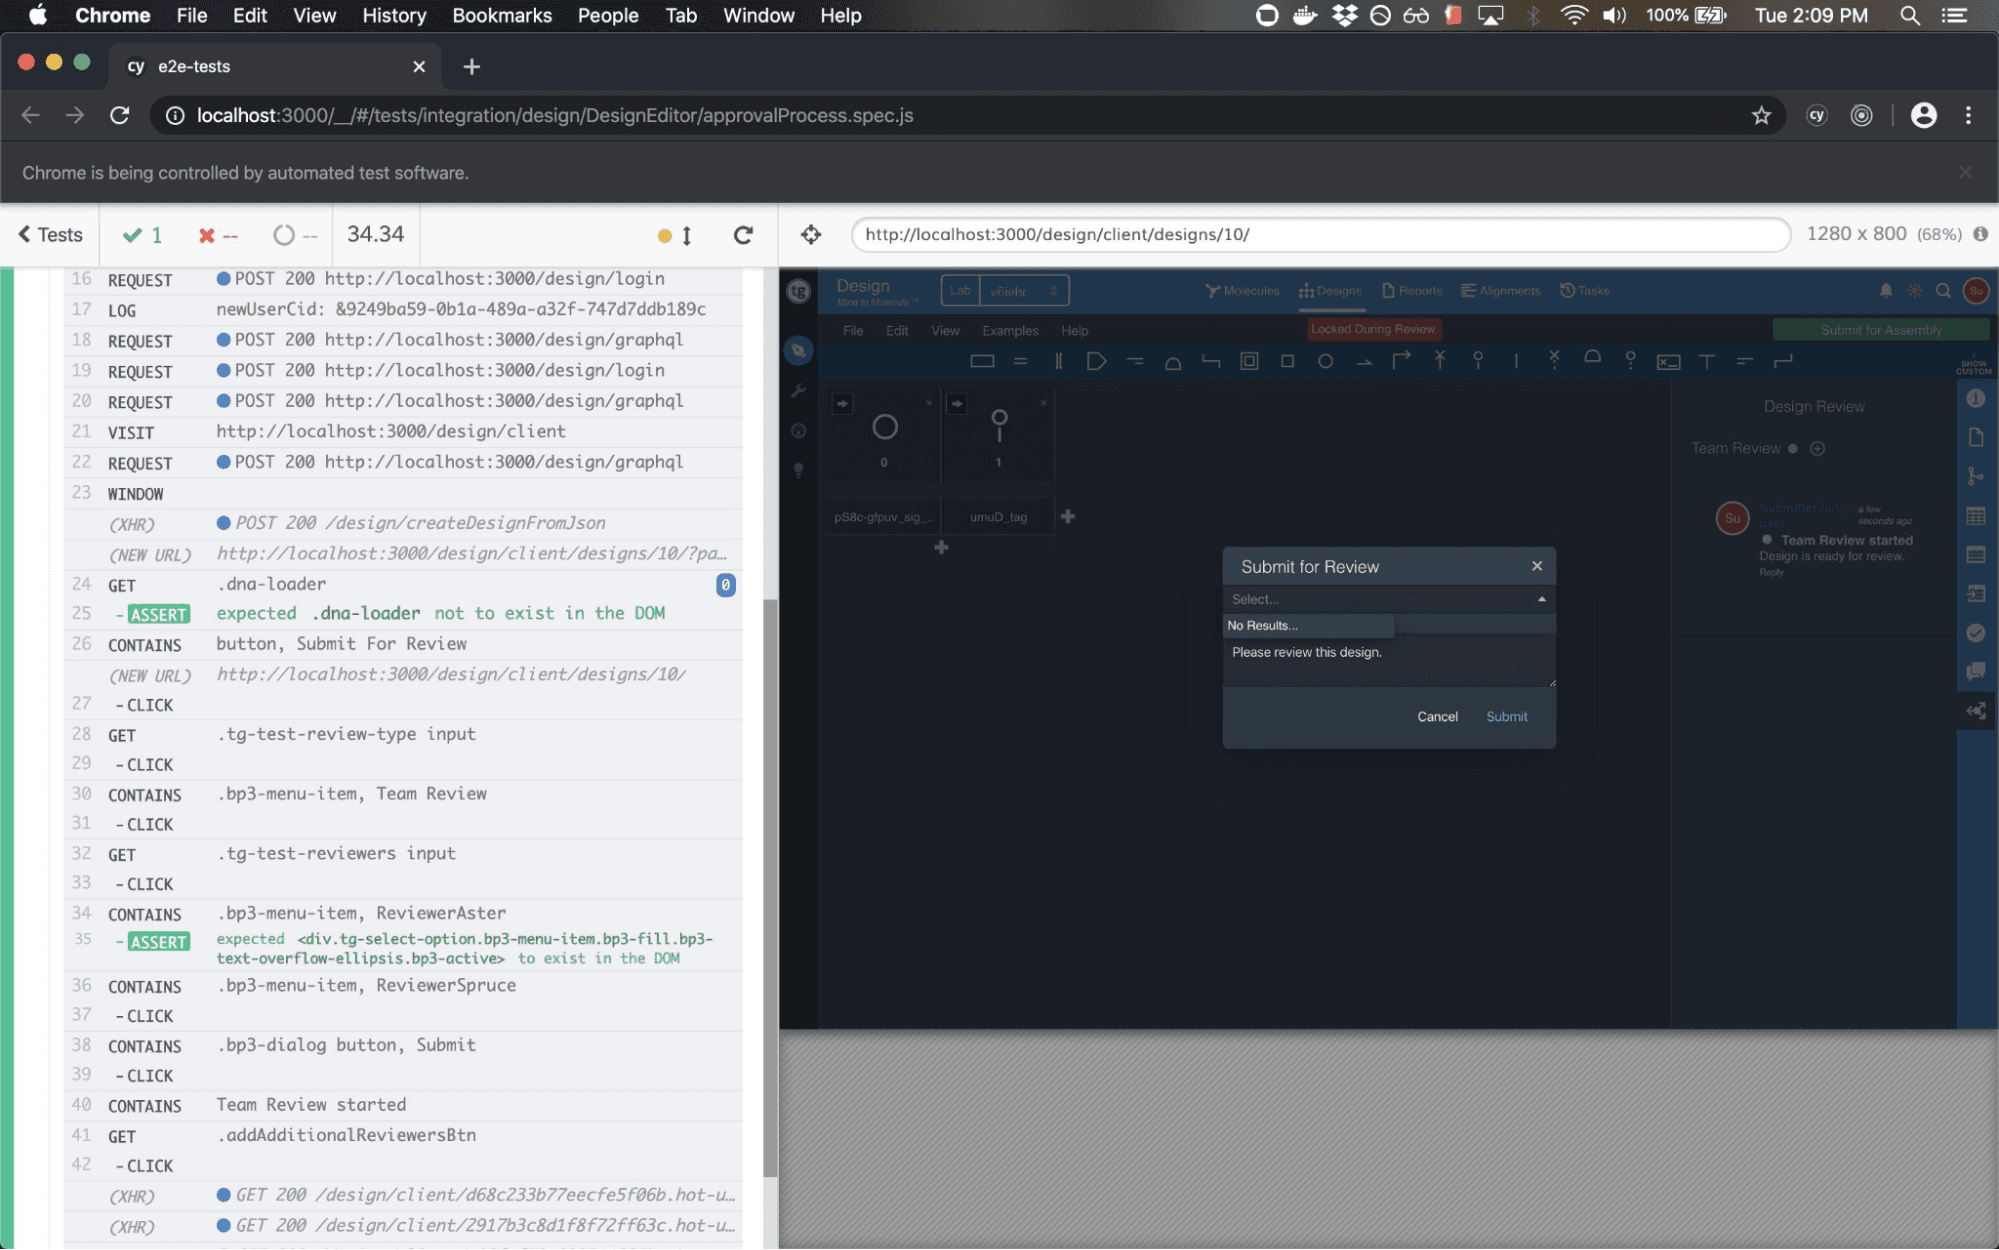Click Reply under Team Review started
This screenshot has height=1250, width=1999.
coord(1771,573)
